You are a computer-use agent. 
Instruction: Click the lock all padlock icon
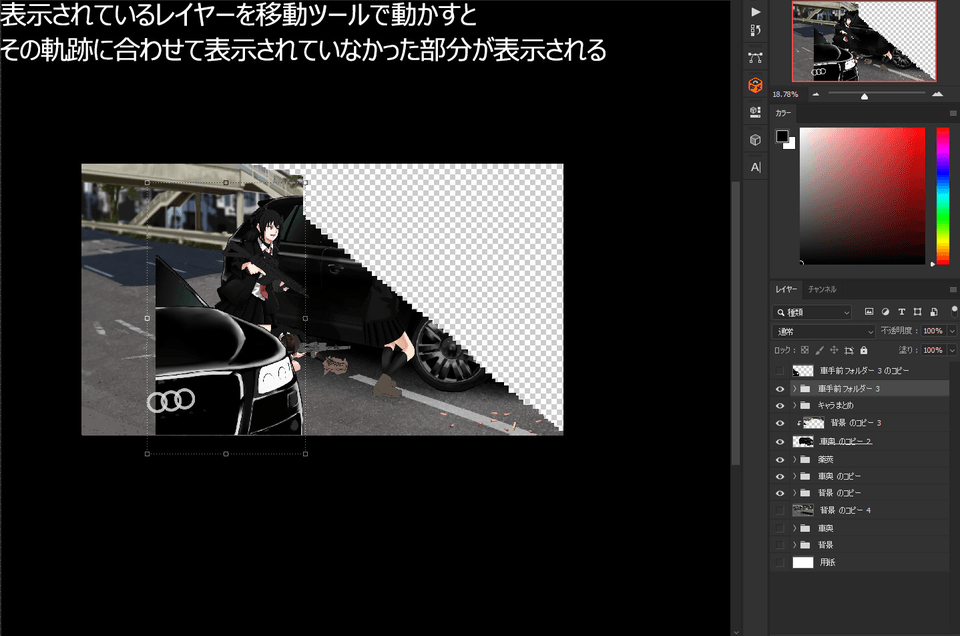pyautogui.click(x=864, y=351)
